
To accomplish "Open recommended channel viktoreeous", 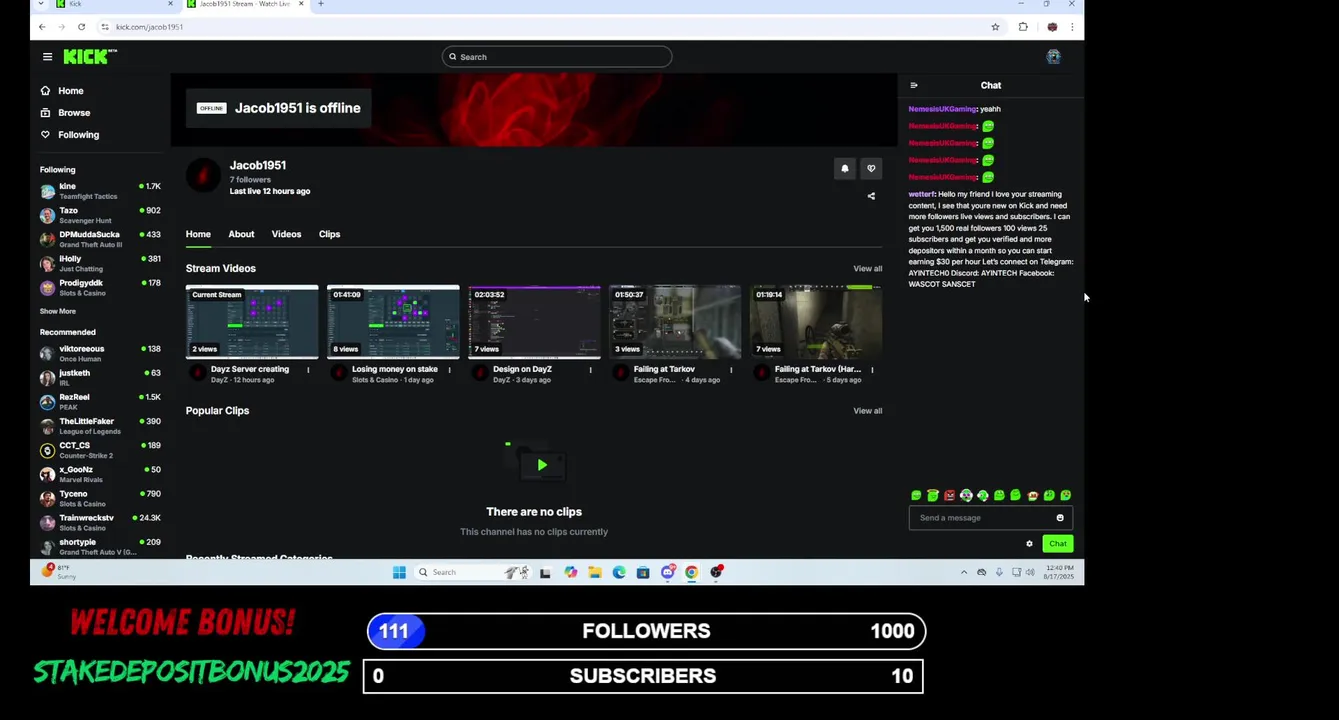I will [x=100, y=353].
